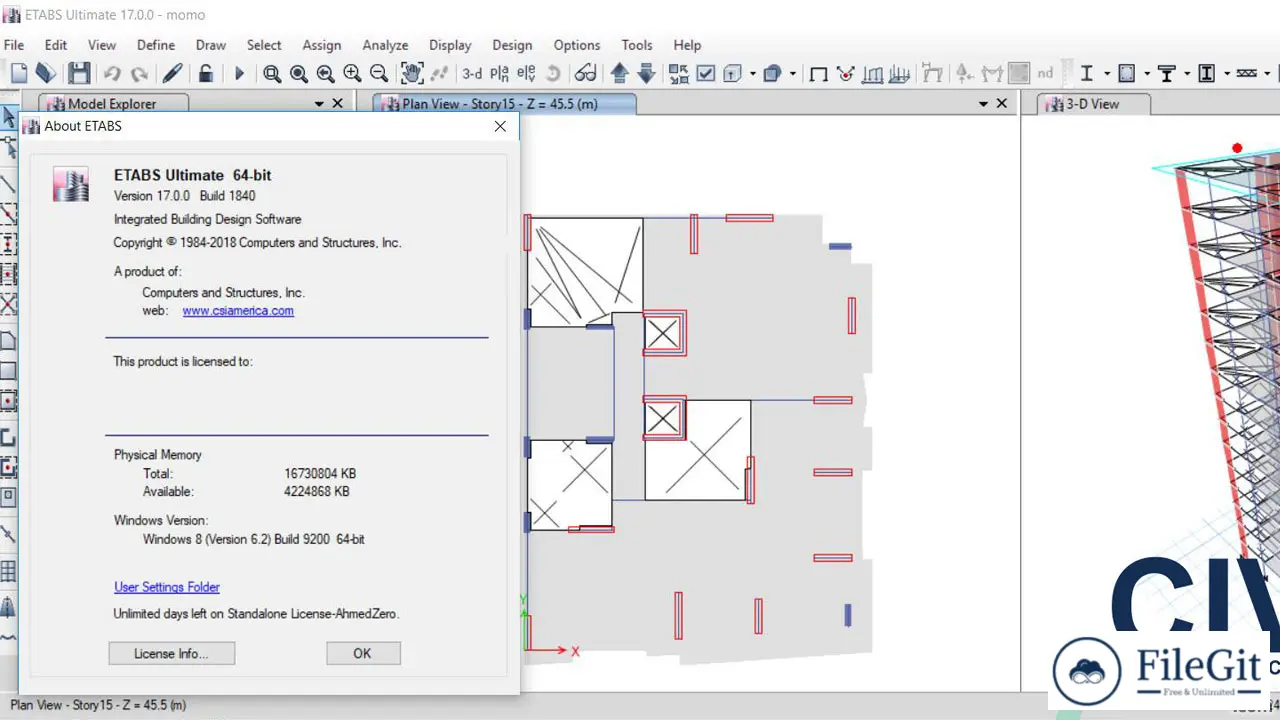The width and height of the screenshot is (1280, 720).
Task: Create a new model with the New icon
Action: pyautogui.click(x=19, y=73)
